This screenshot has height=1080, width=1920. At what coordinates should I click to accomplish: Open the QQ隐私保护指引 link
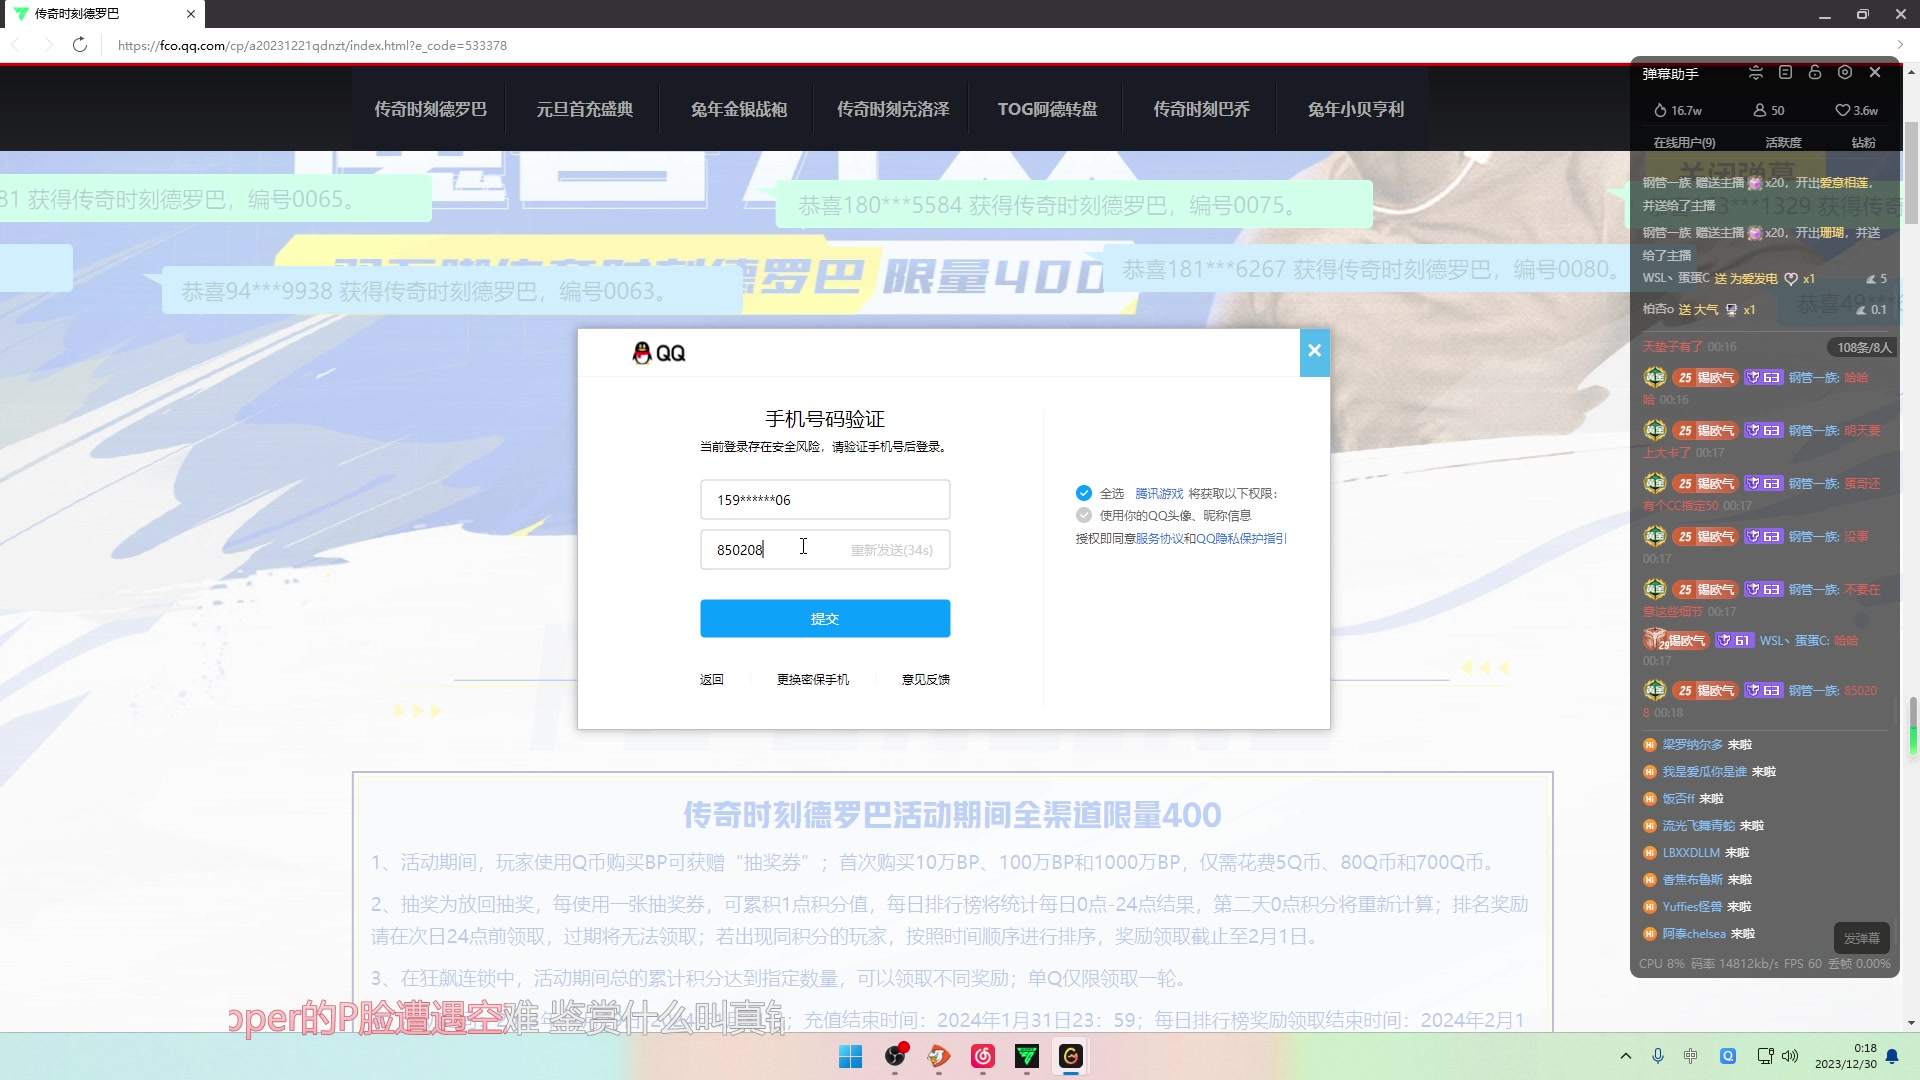coord(1241,538)
